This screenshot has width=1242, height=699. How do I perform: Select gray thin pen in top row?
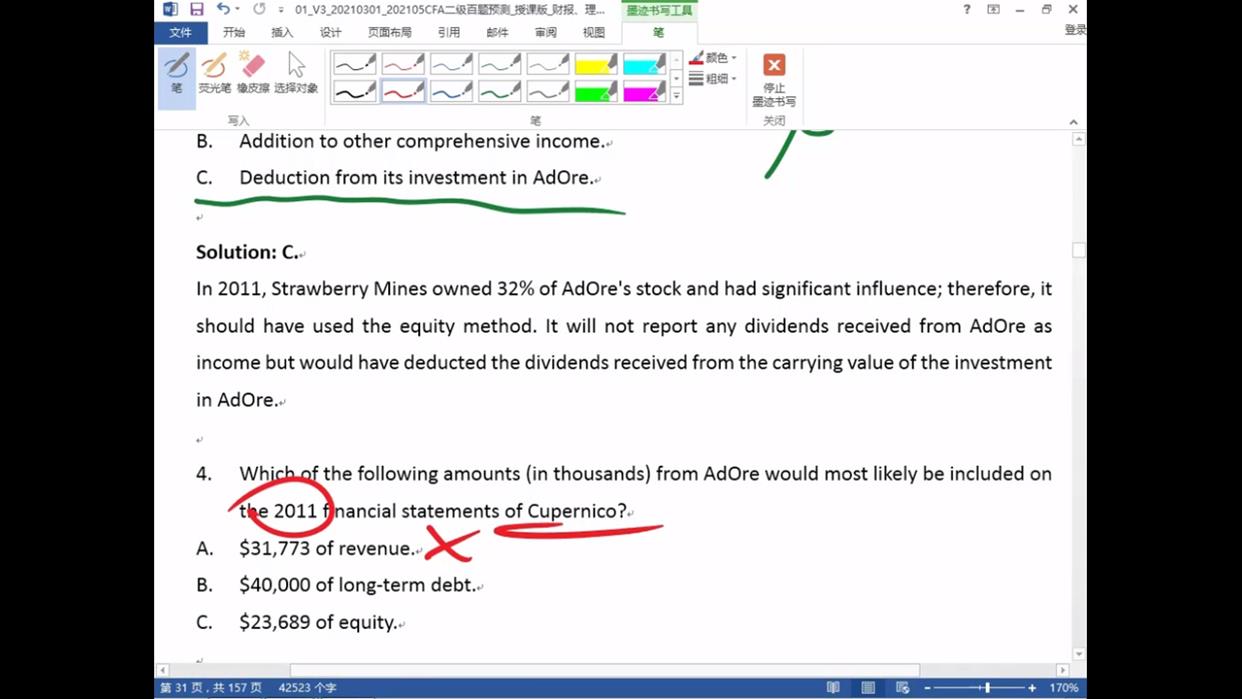(x=547, y=65)
